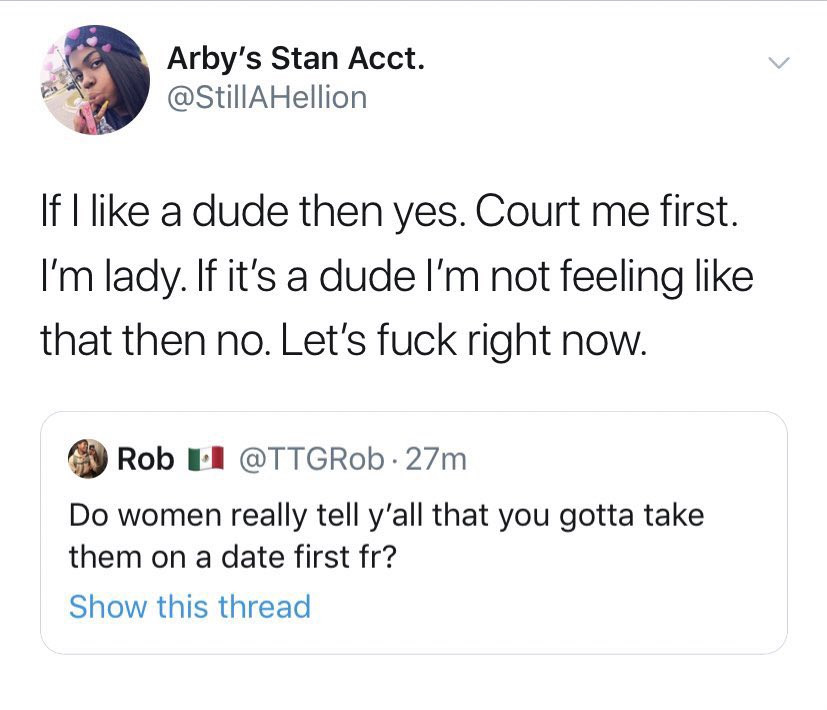Select the "Rob" name in quoted tweet
Screen dimensions: 827x710
(x=146, y=459)
